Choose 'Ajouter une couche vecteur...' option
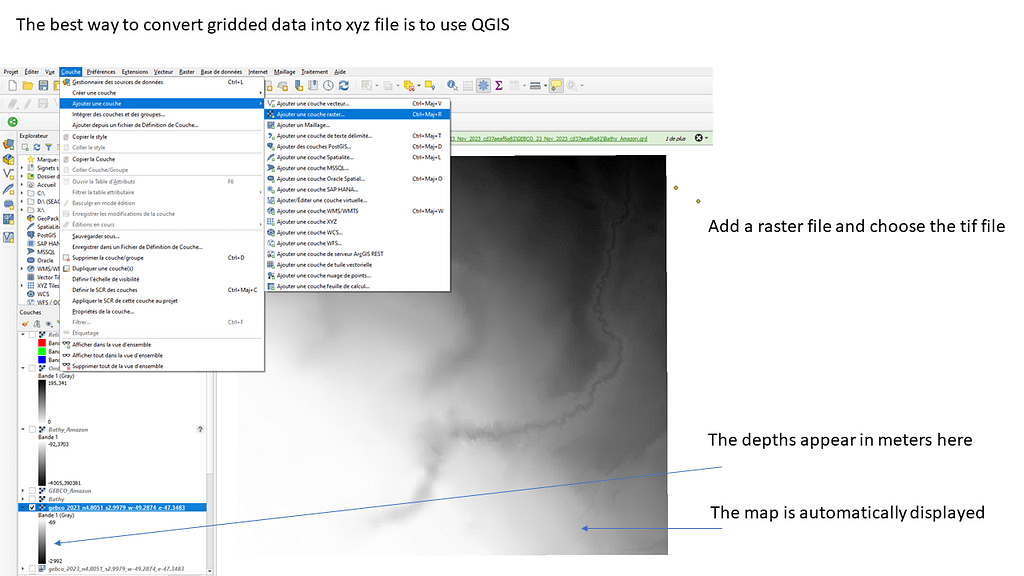 coord(313,103)
